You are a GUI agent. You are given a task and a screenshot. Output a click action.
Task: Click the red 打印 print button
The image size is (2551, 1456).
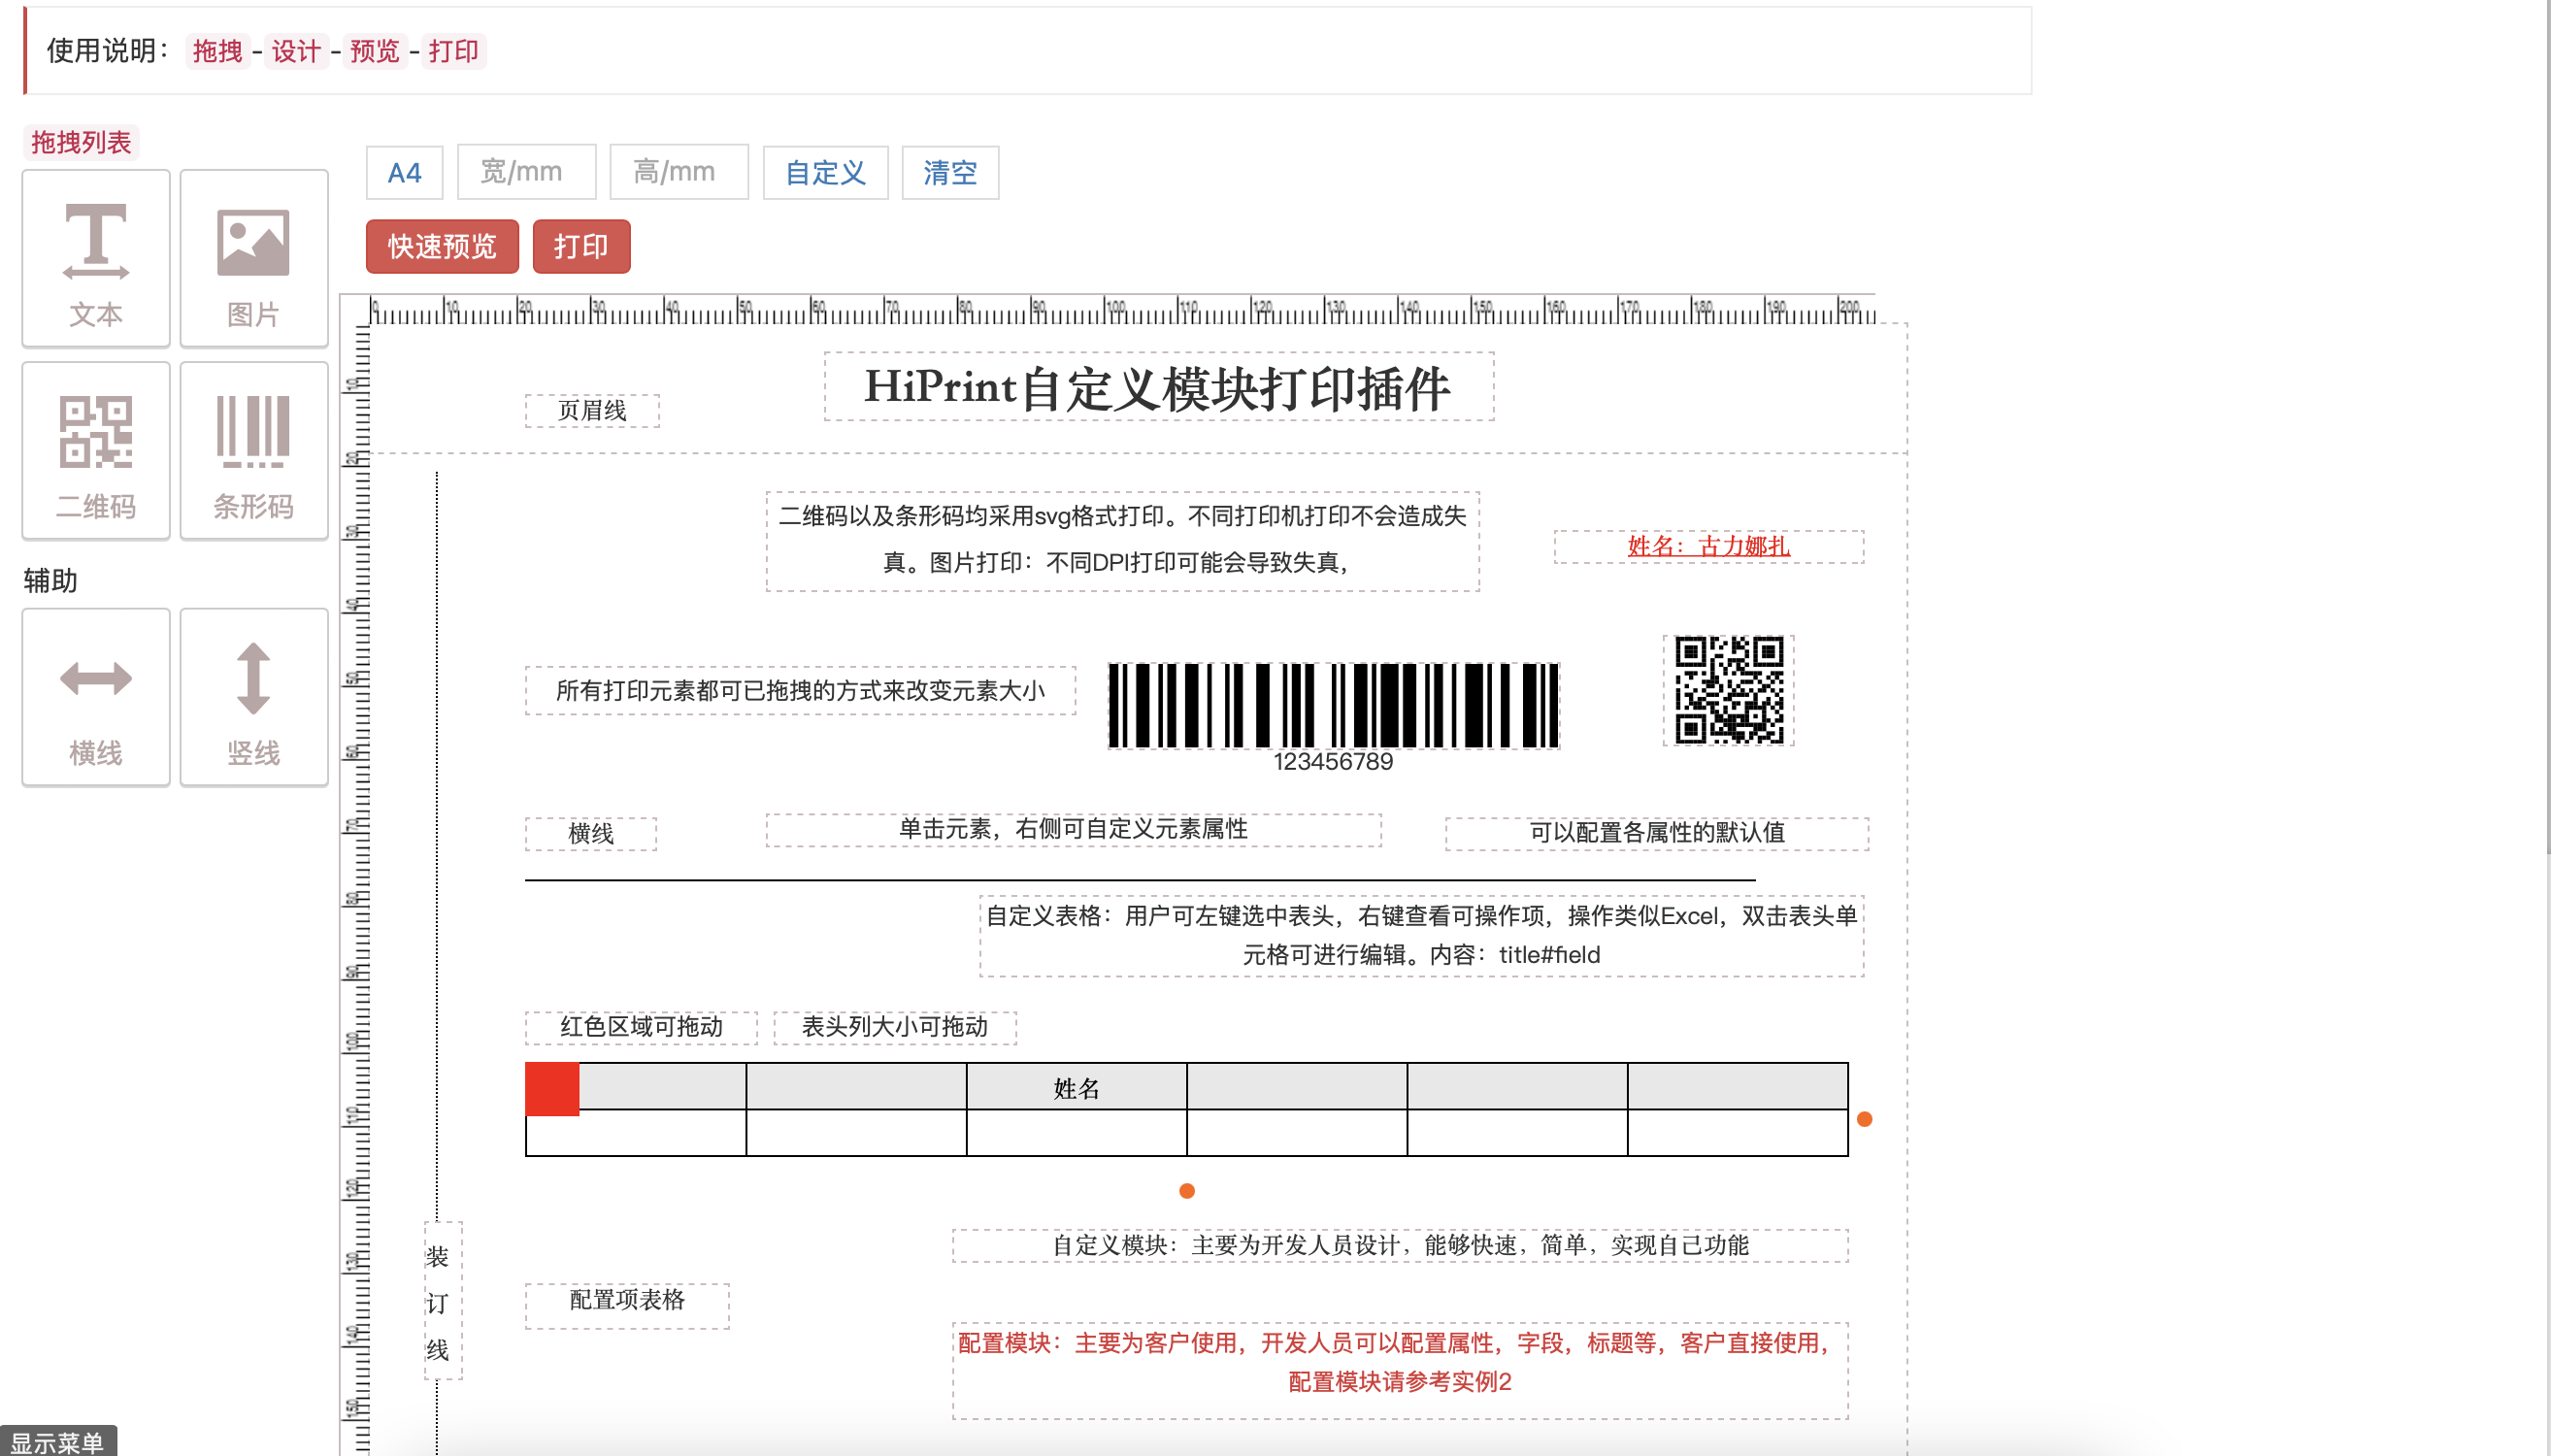pyautogui.click(x=581, y=246)
